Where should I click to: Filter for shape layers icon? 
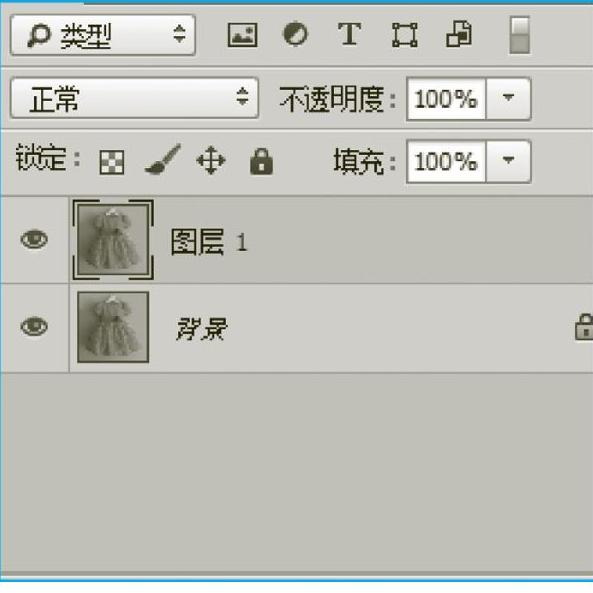tap(405, 35)
